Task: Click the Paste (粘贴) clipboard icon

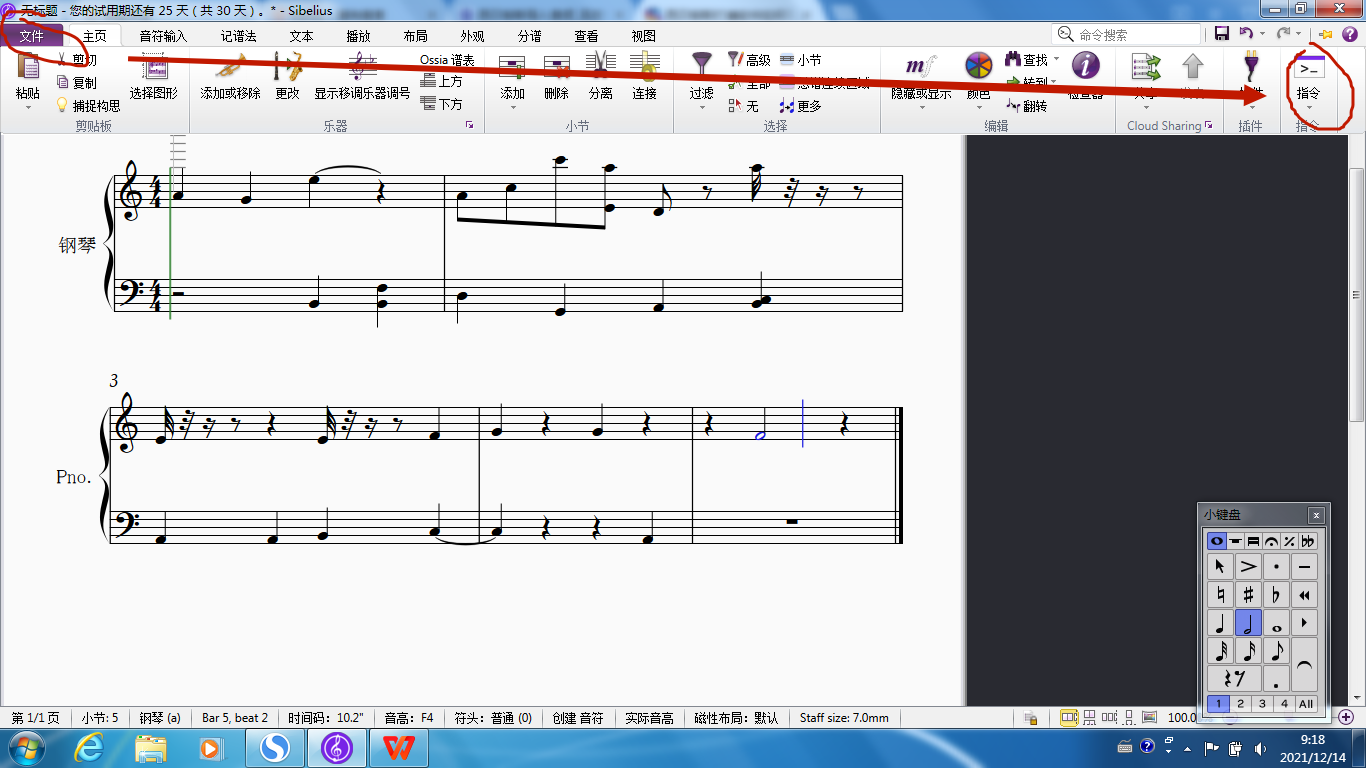Action: click(27, 68)
